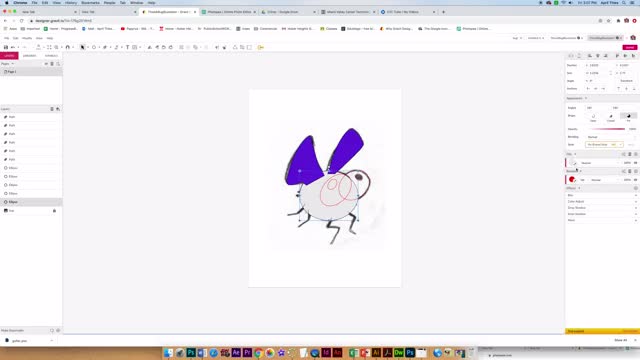Select Page 1 in the Pages list
640x360 pixels.
31,72
